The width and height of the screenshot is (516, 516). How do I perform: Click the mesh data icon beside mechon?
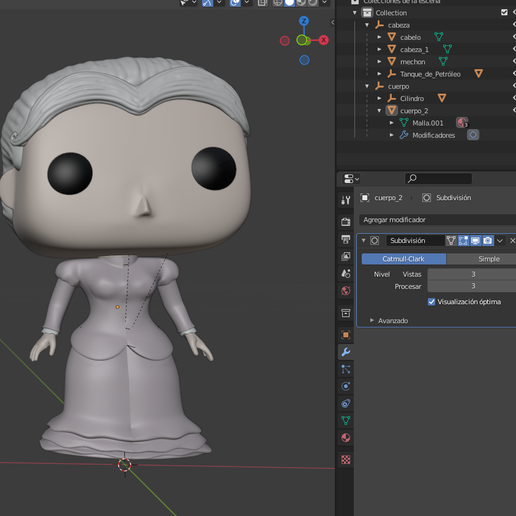tap(443, 61)
